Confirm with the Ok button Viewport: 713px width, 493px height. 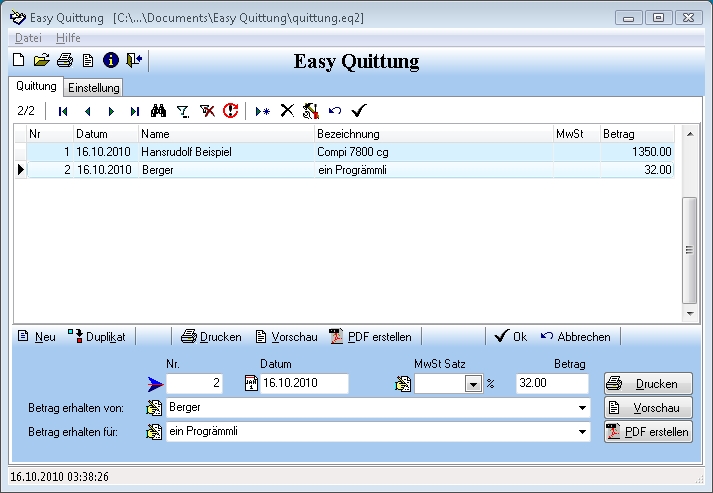(511, 337)
